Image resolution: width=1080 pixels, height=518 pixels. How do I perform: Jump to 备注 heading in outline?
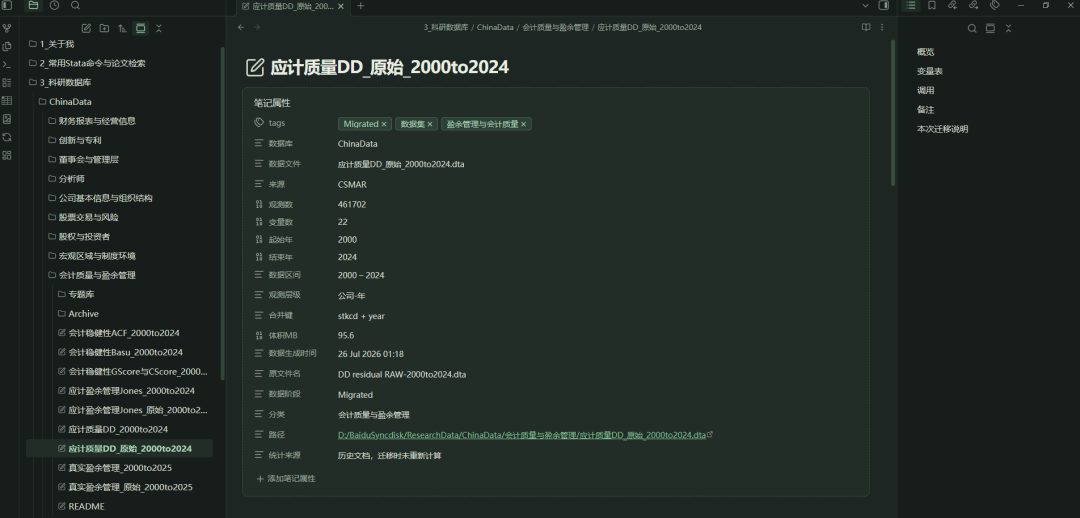[x=925, y=110]
